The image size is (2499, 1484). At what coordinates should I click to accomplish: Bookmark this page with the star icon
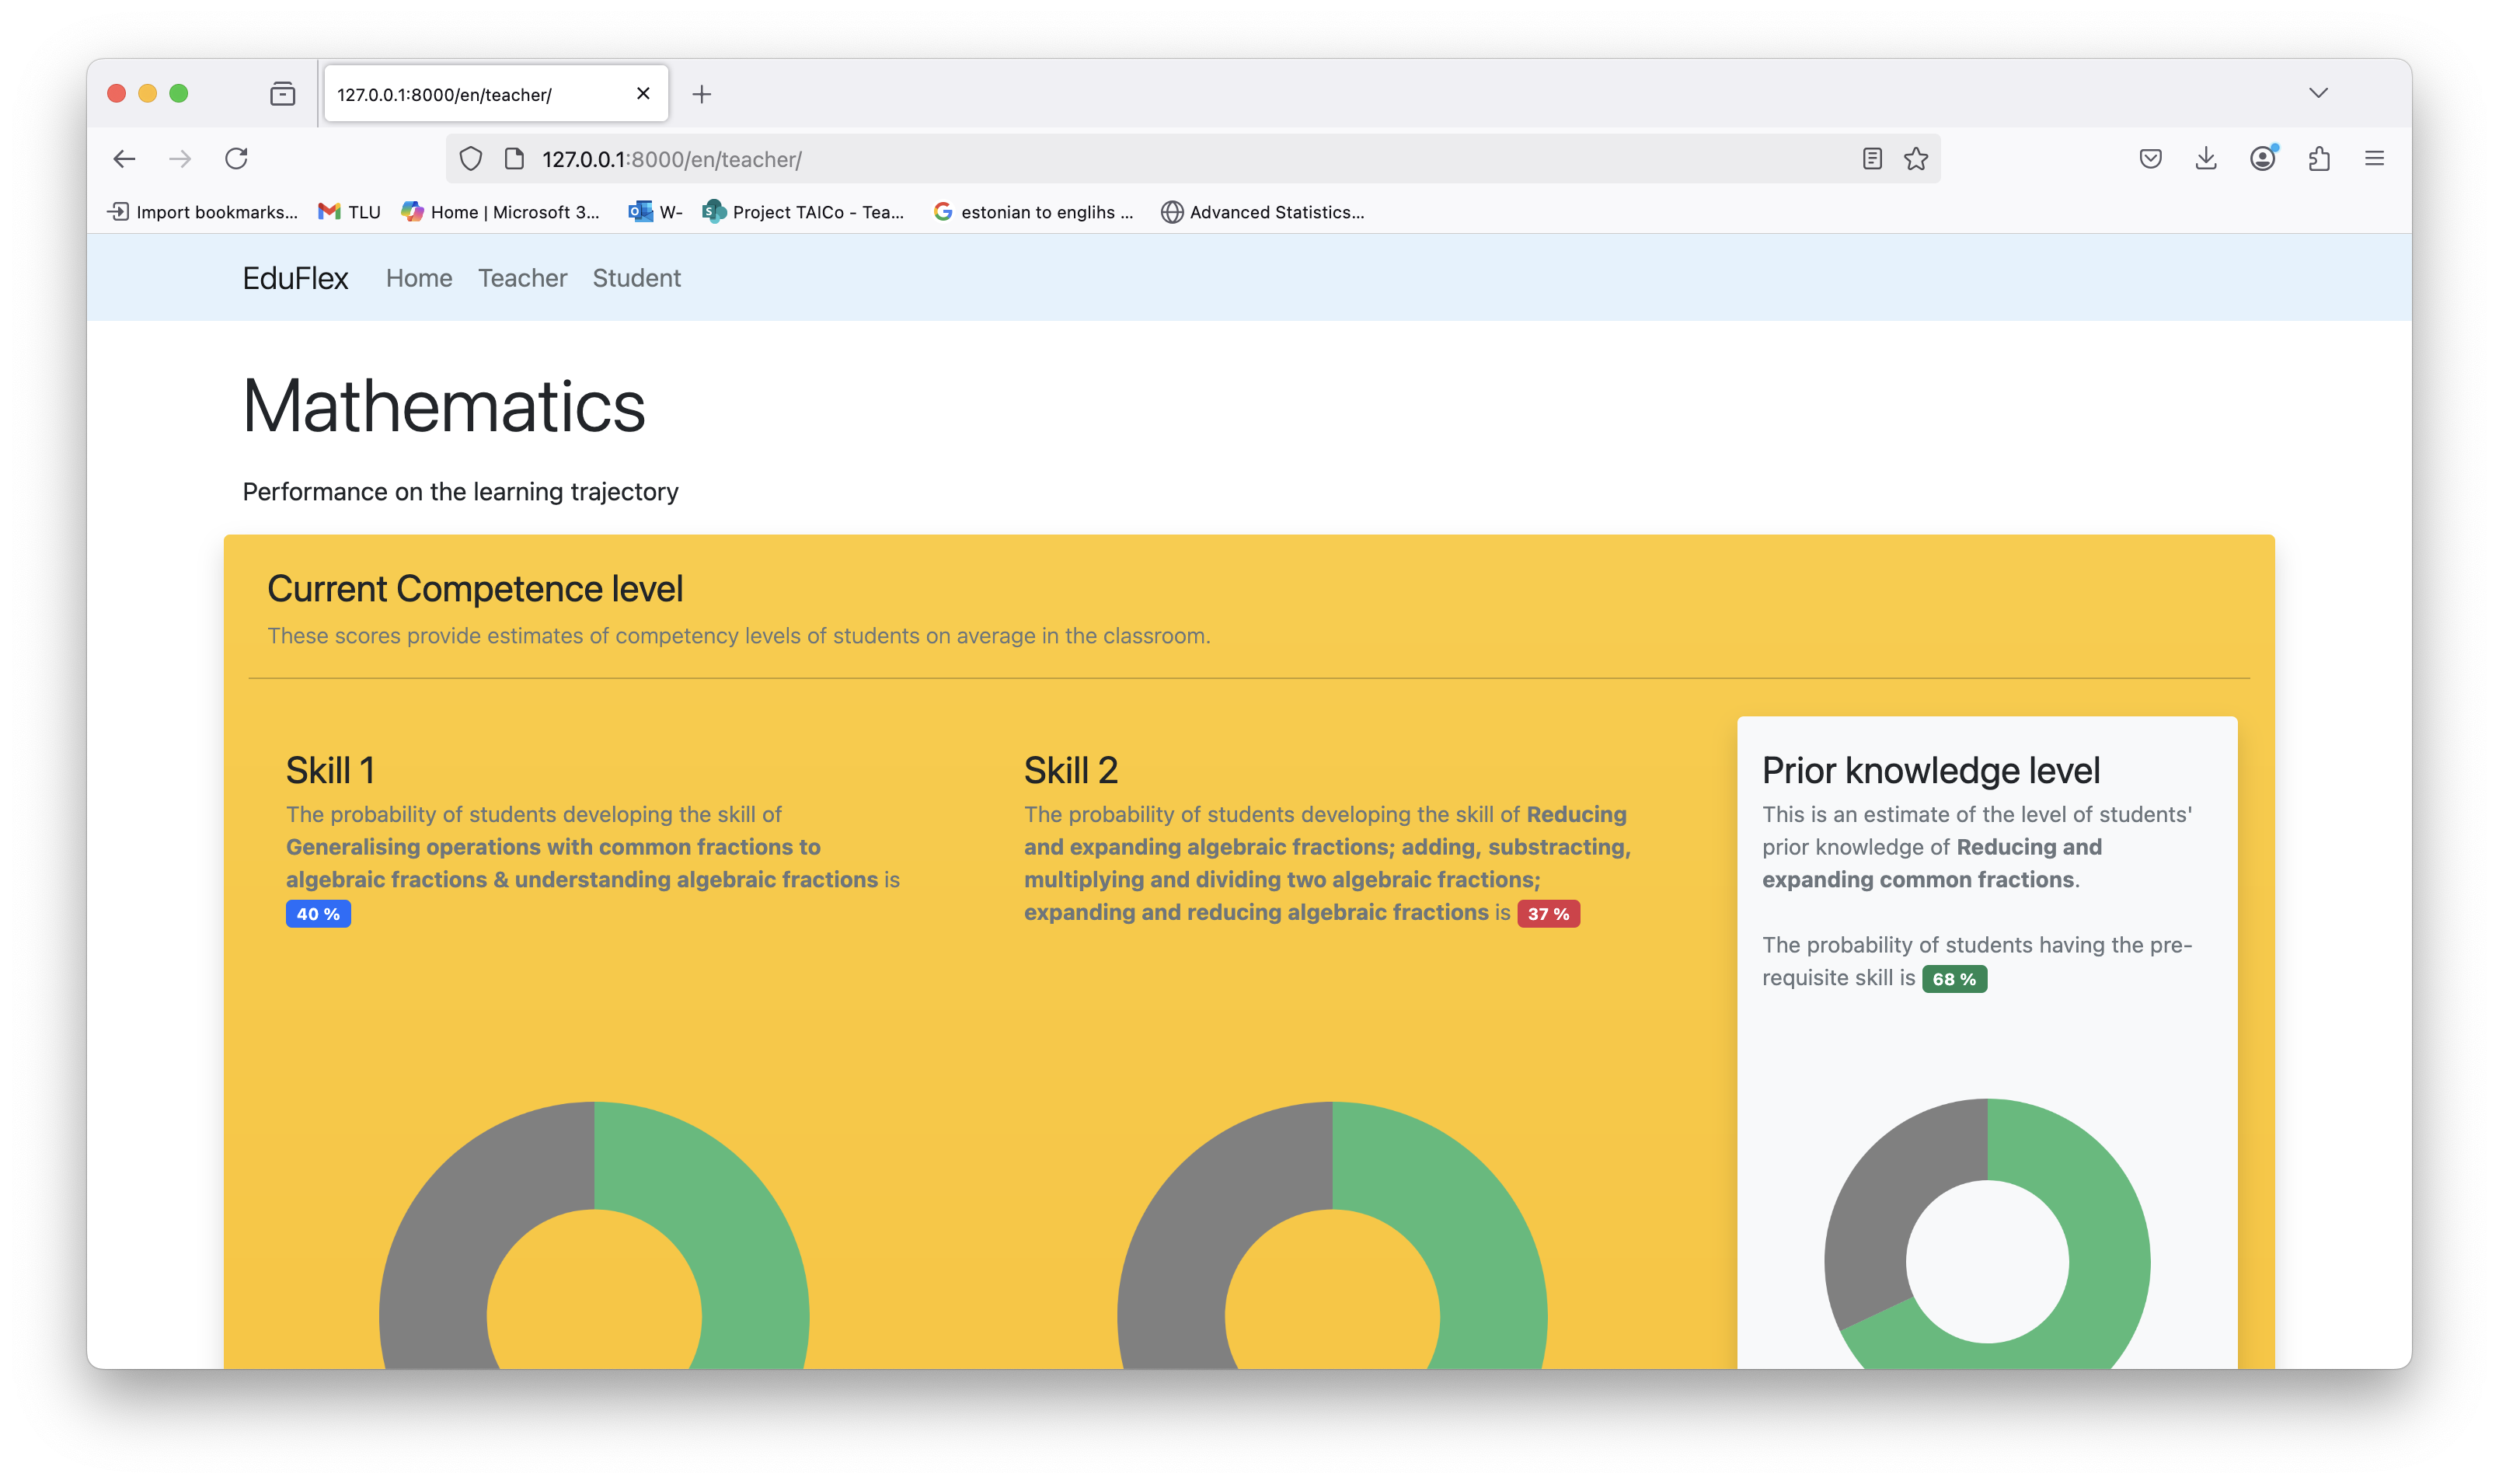1916,159
